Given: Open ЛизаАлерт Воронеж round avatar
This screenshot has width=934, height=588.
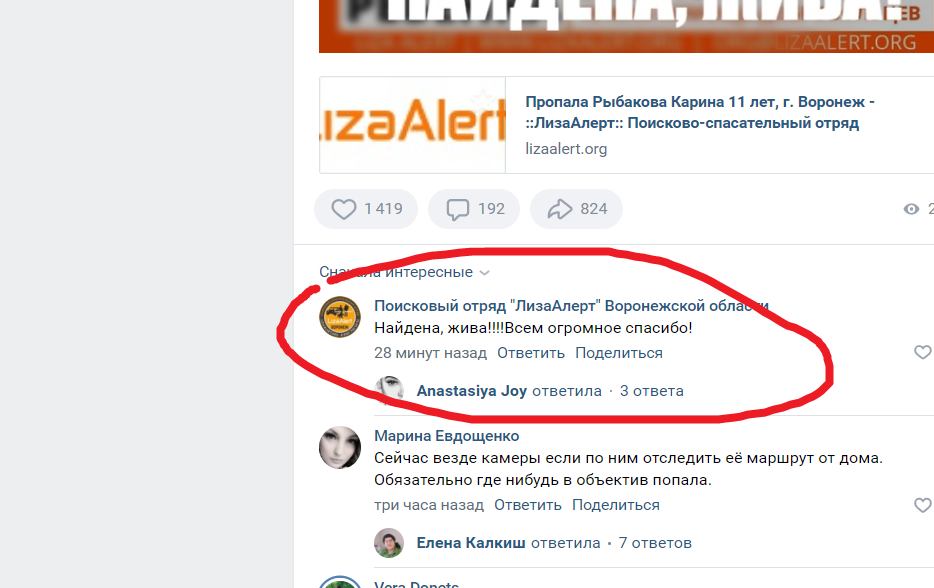Looking at the screenshot, I should pos(340,317).
